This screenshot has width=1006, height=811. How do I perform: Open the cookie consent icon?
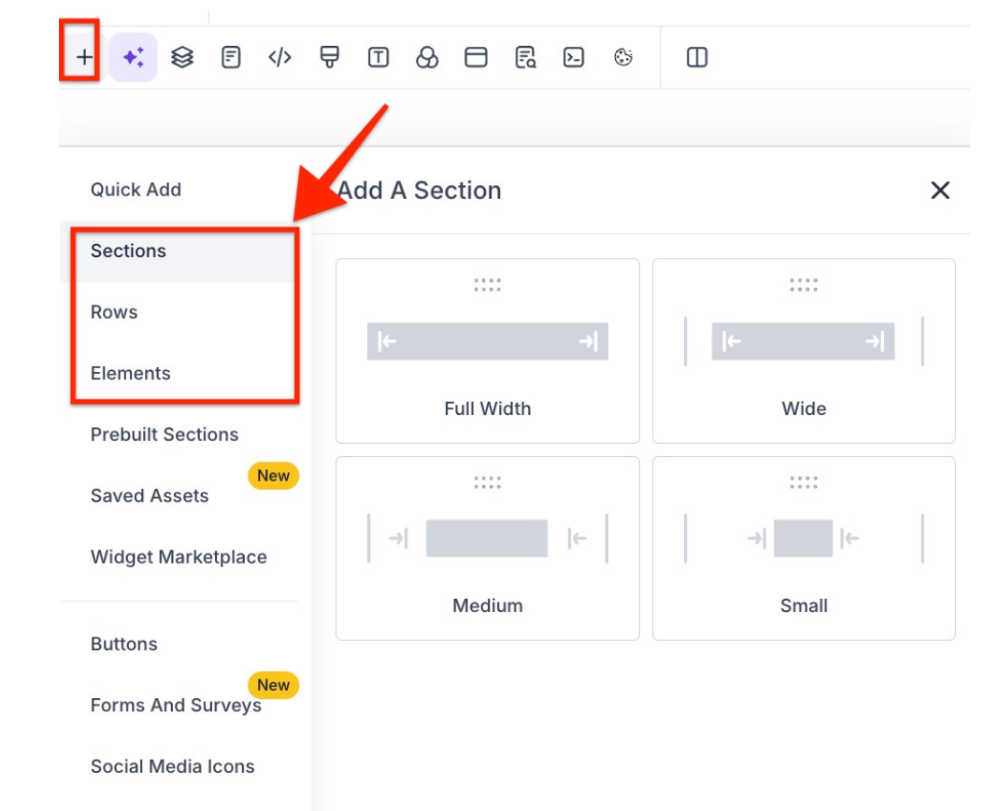(623, 58)
